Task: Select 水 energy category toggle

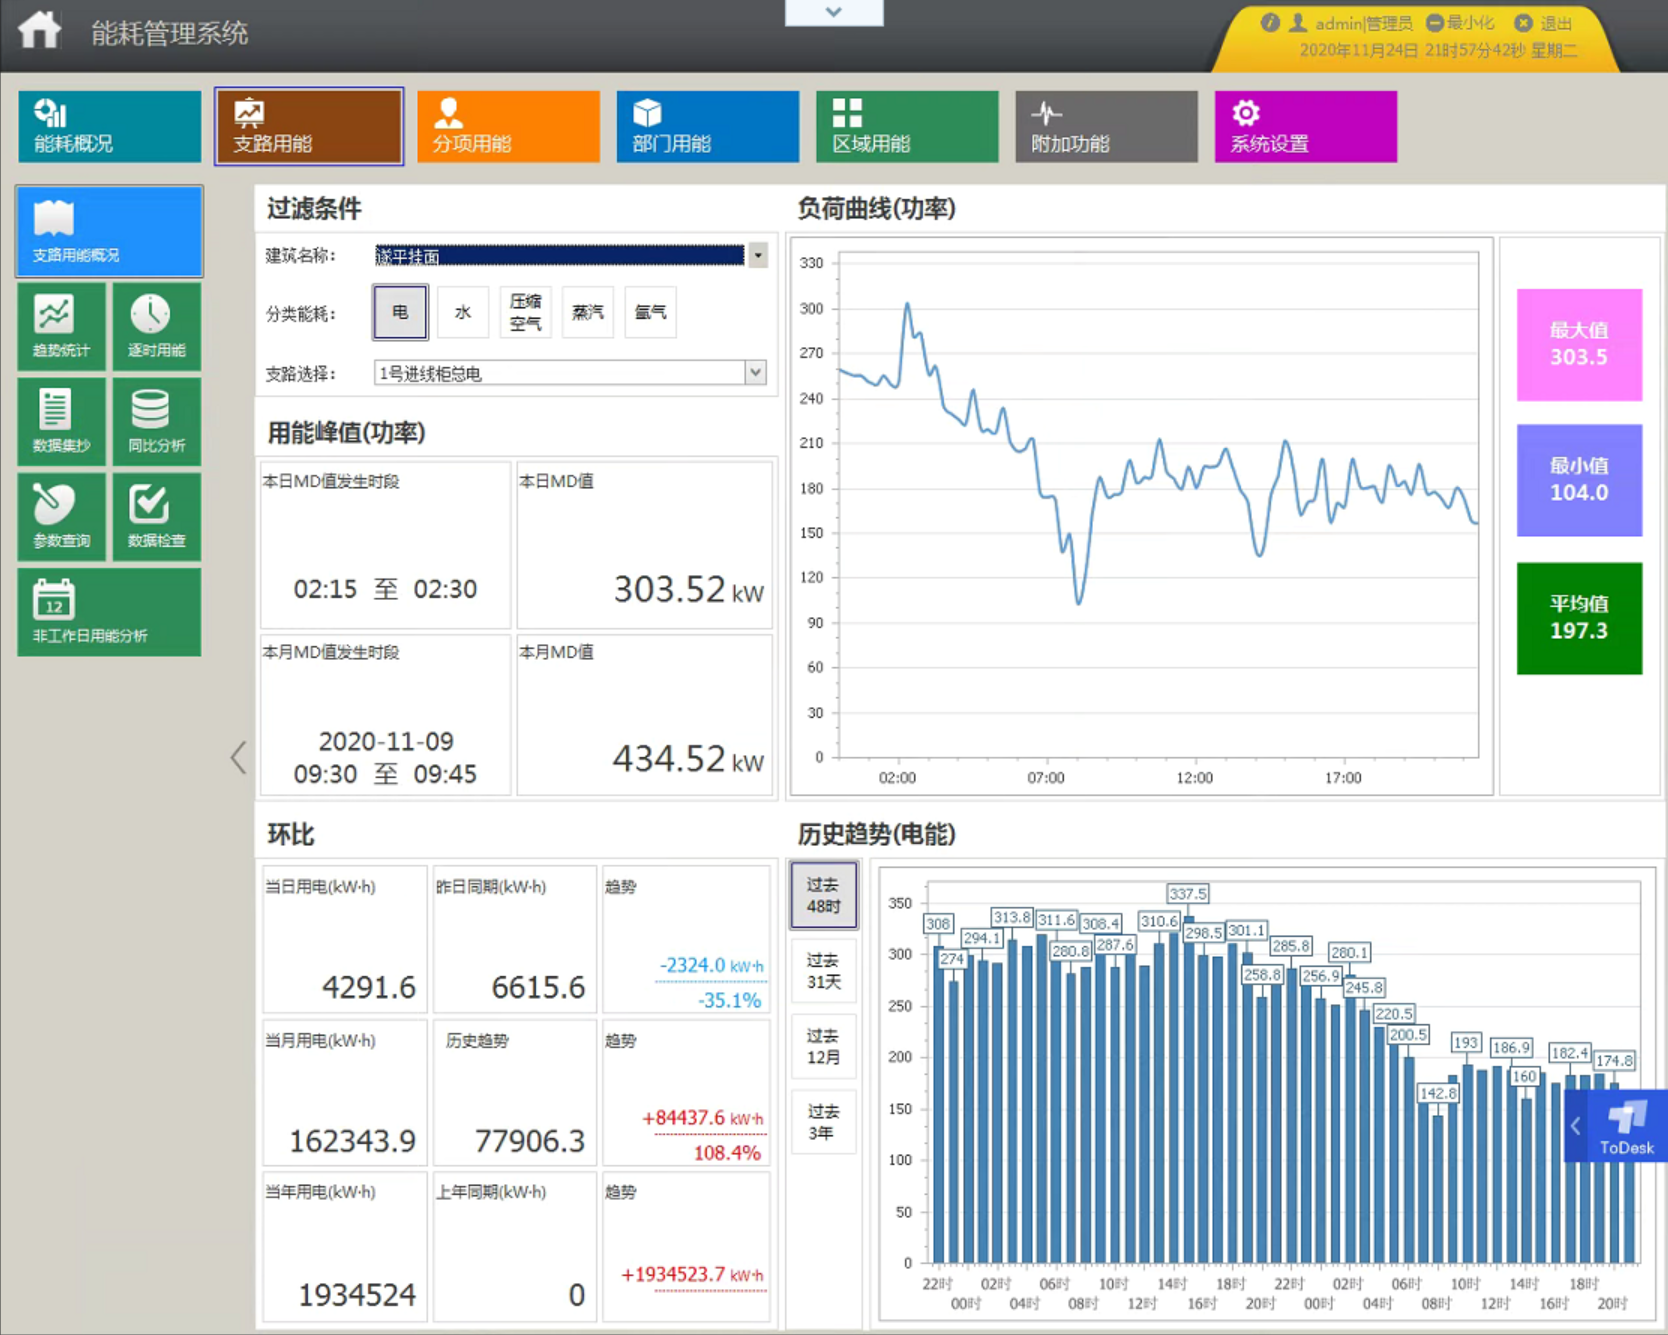Action: click(463, 313)
